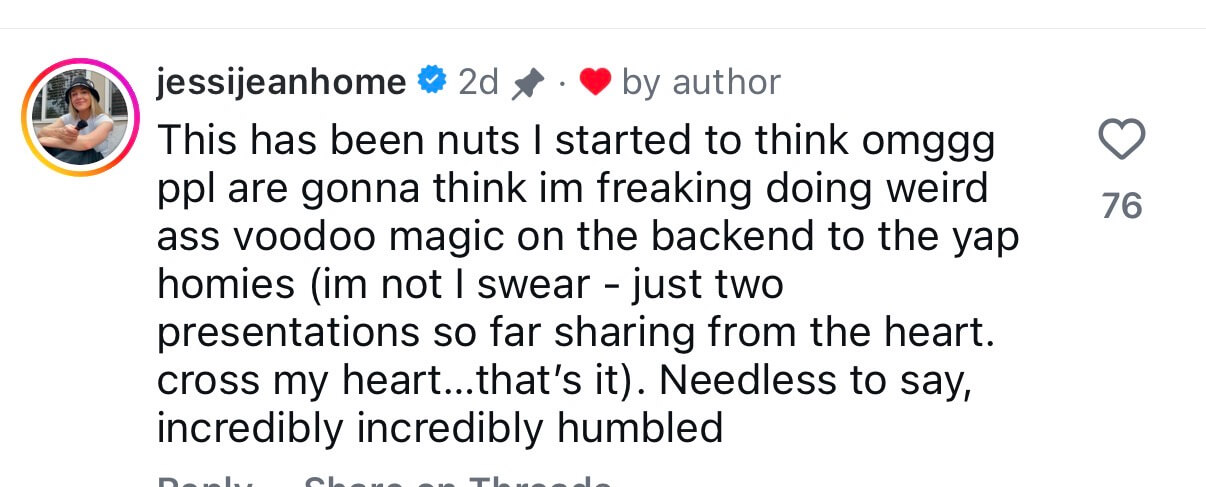Screen dimensions: 1206x487
Task: Click the 2d timestamp of the comment
Action: [x=478, y=82]
